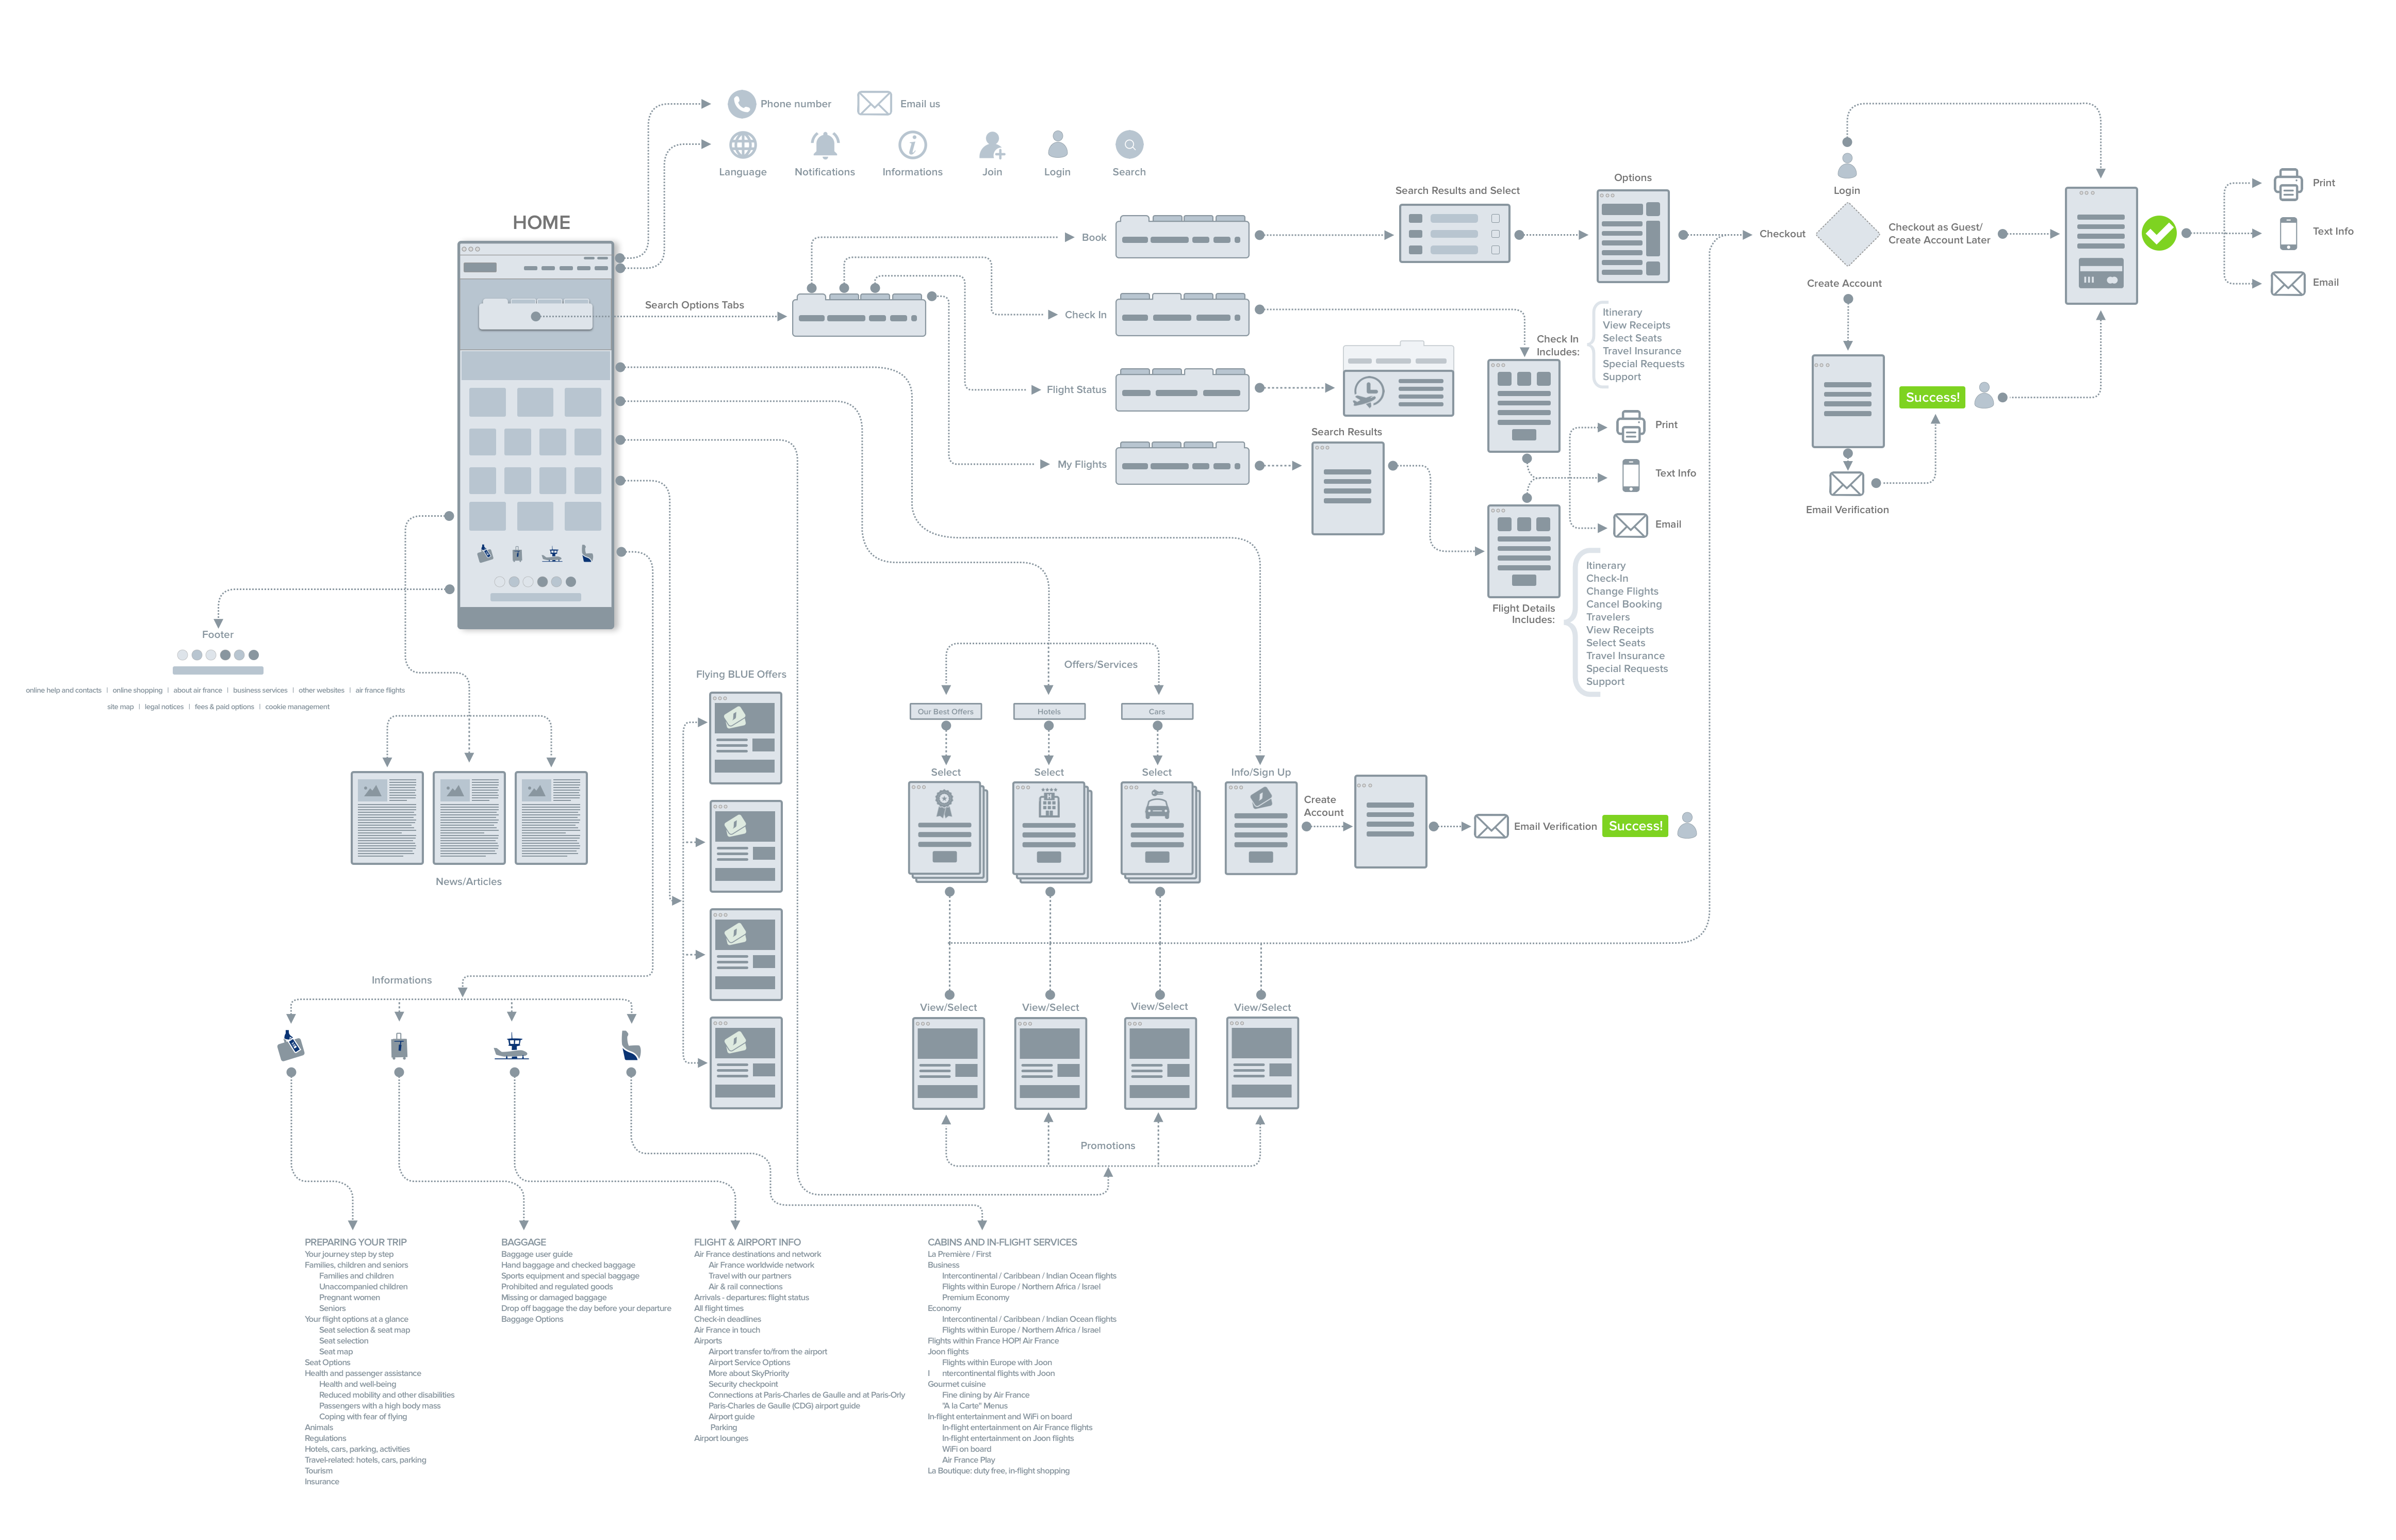Click the middle News/Articles page thumbnail
Viewport: 2396px width, 1540px height.
[468, 818]
